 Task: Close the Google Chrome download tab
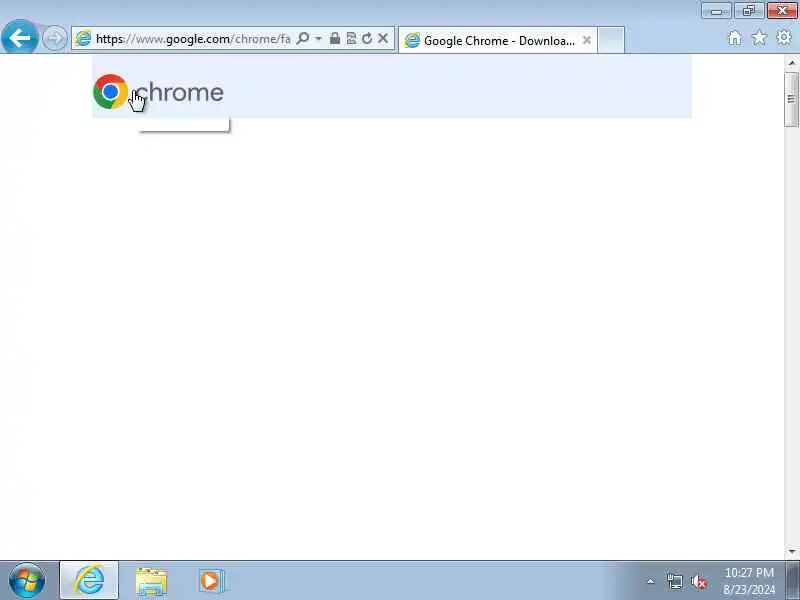click(x=587, y=40)
